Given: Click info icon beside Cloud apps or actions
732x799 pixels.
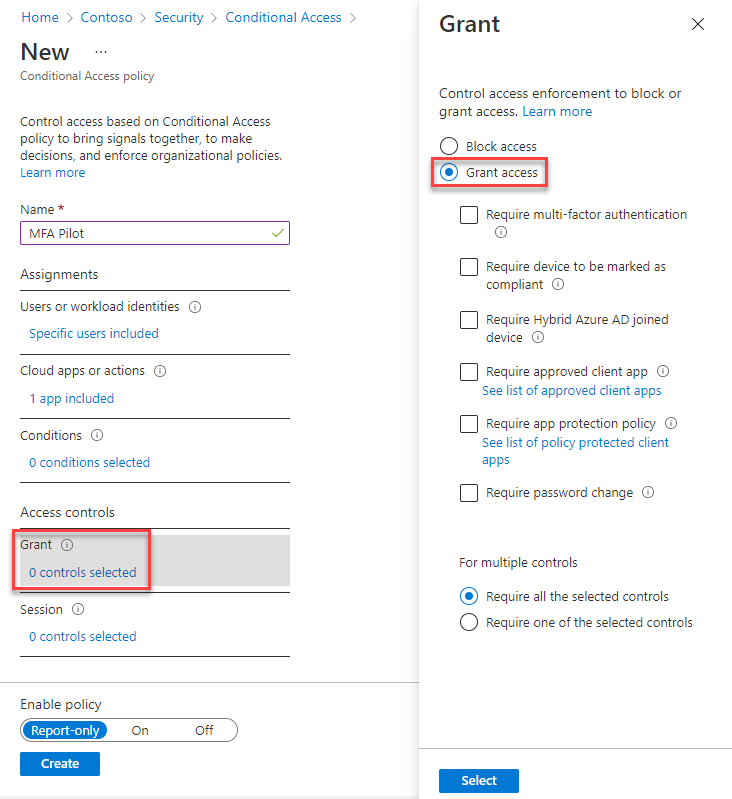Looking at the screenshot, I should [160, 371].
